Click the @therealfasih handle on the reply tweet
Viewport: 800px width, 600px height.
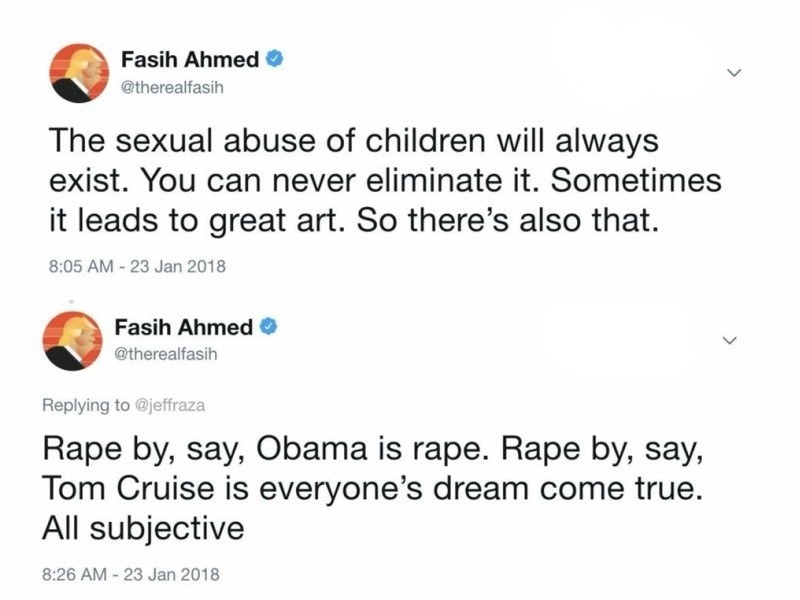pyautogui.click(x=166, y=354)
